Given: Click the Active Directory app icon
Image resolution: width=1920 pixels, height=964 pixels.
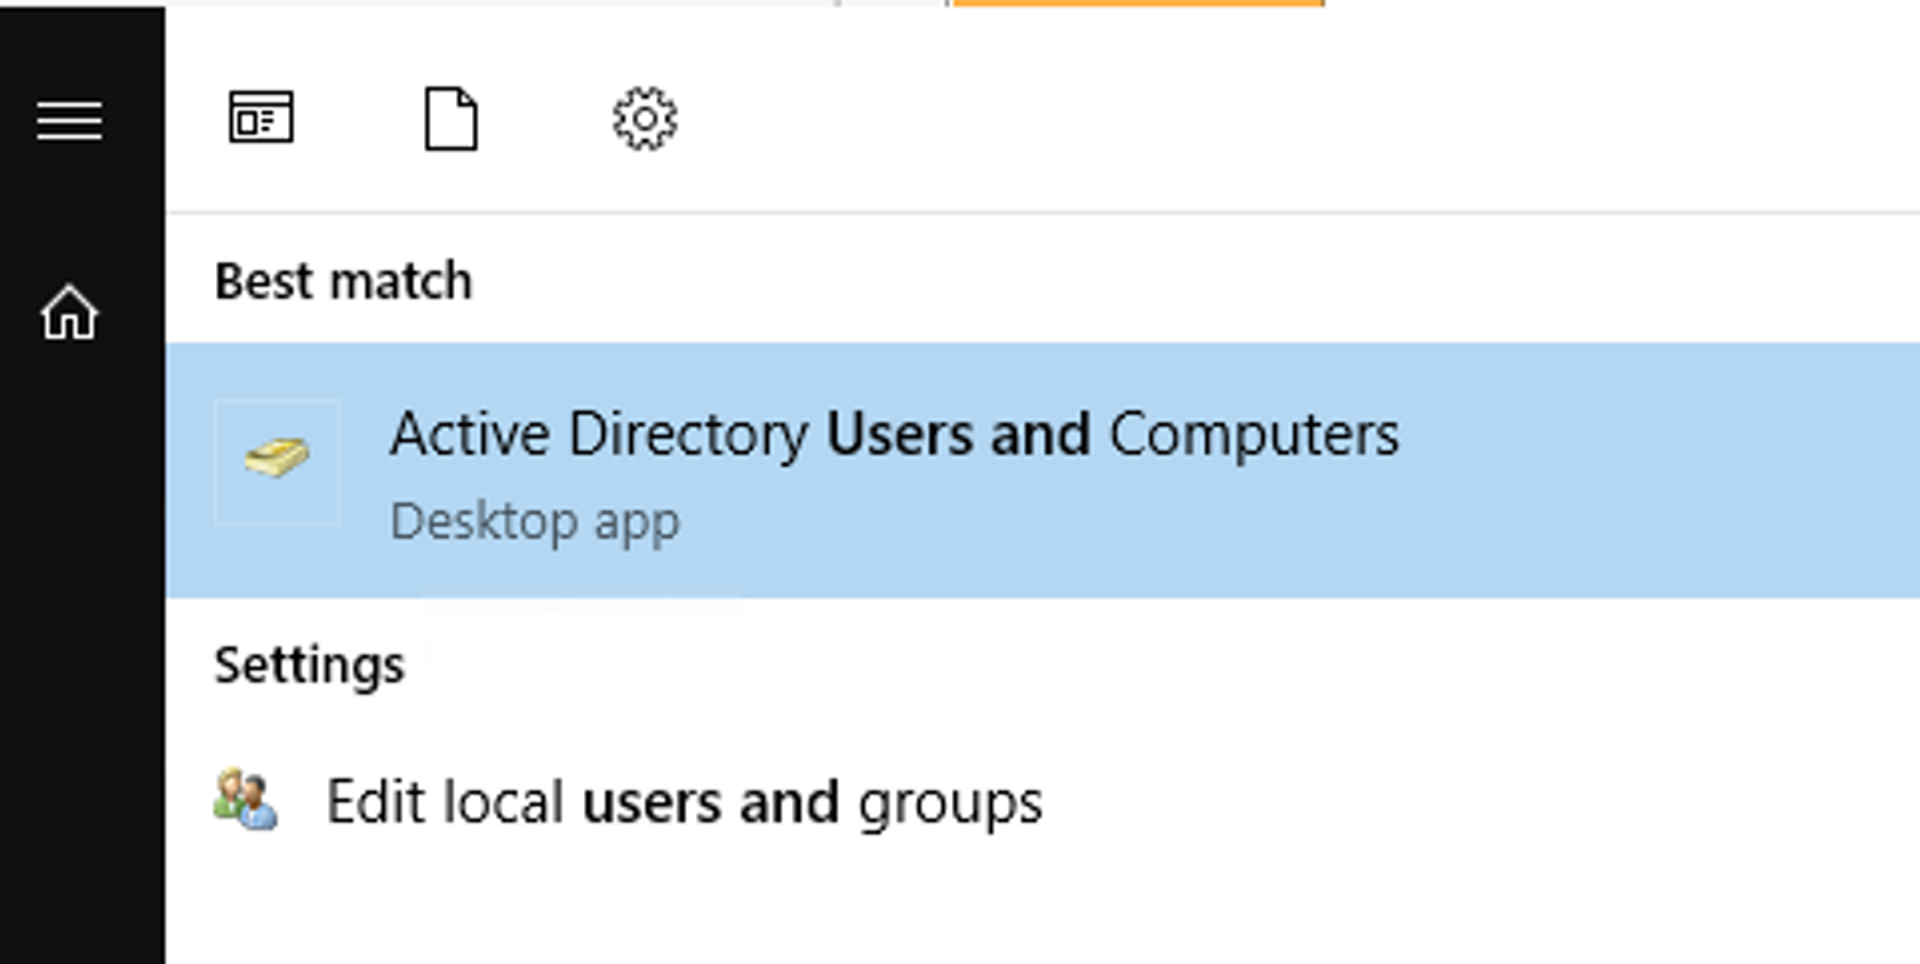Looking at the screenshot, I should click(278, 461).
